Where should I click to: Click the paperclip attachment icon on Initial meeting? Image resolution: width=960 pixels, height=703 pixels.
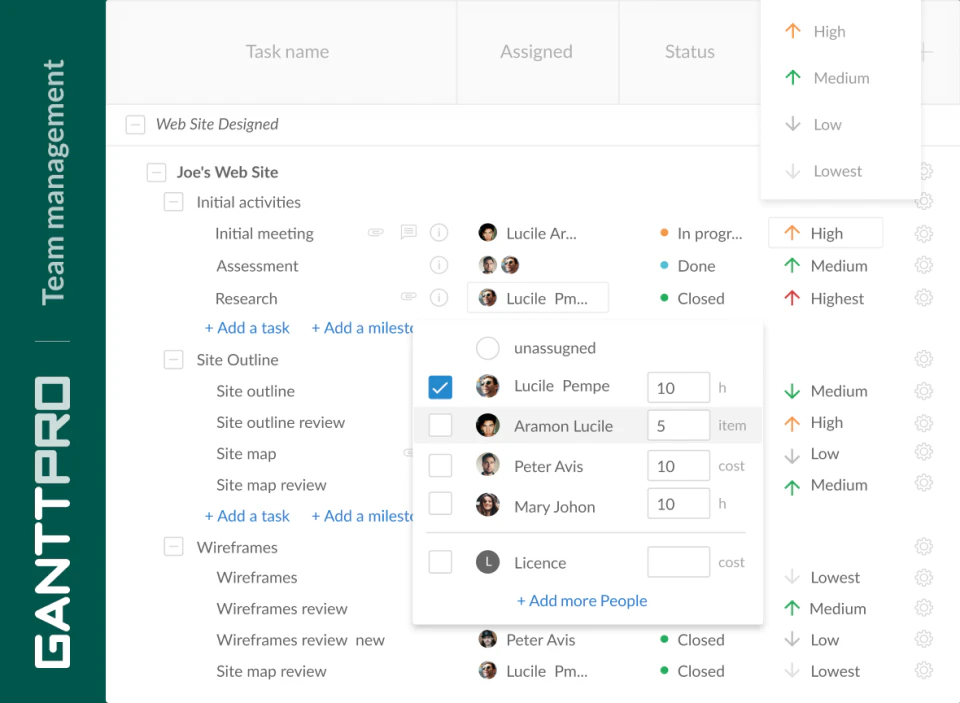coord(375,232)
